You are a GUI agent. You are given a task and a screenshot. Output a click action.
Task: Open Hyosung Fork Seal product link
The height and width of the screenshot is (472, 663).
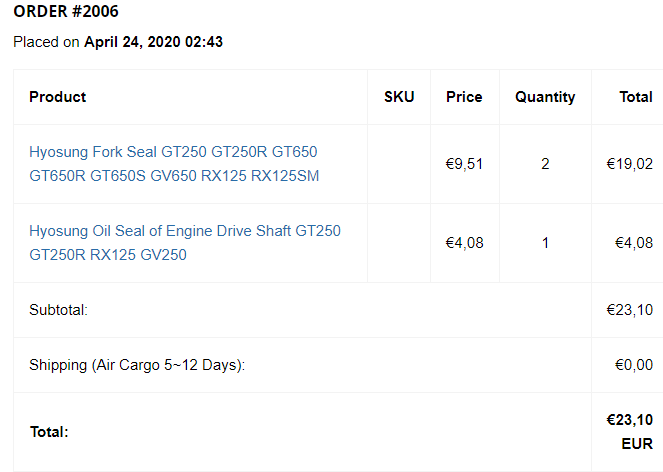pyautogui.click(x=173, y=164)
